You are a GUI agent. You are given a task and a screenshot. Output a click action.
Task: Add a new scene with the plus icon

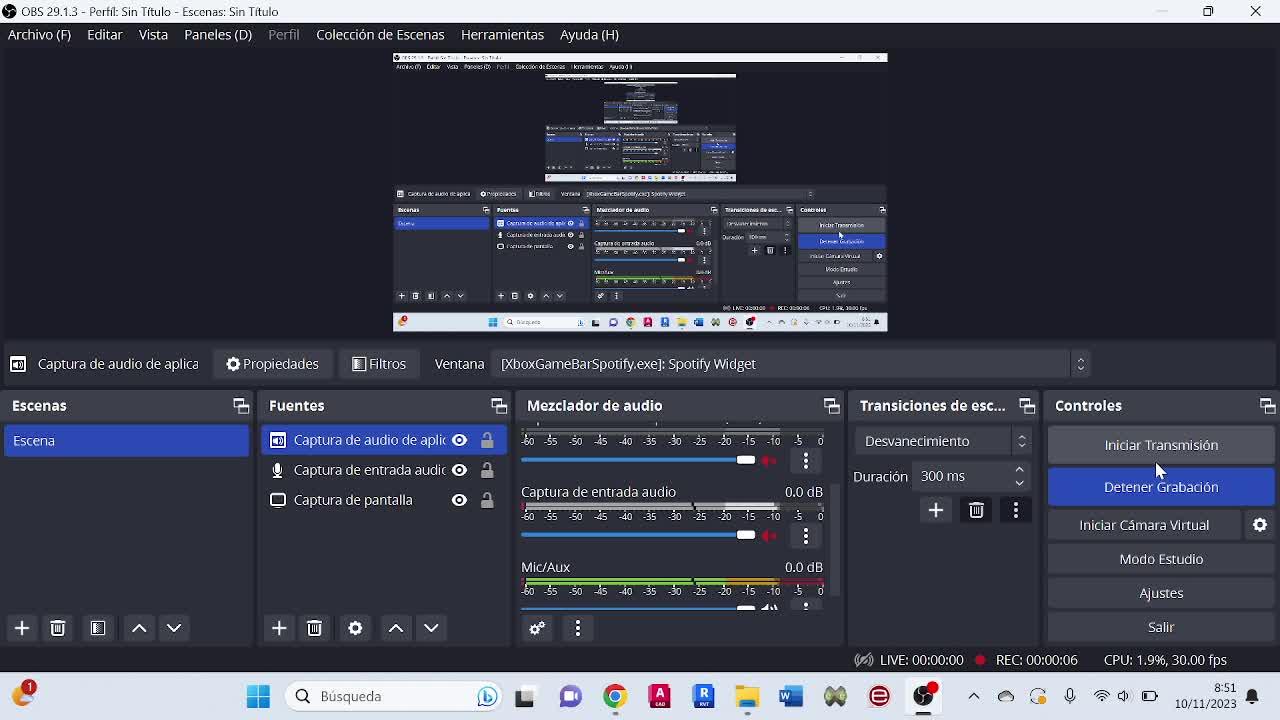[x=22, y=628]
